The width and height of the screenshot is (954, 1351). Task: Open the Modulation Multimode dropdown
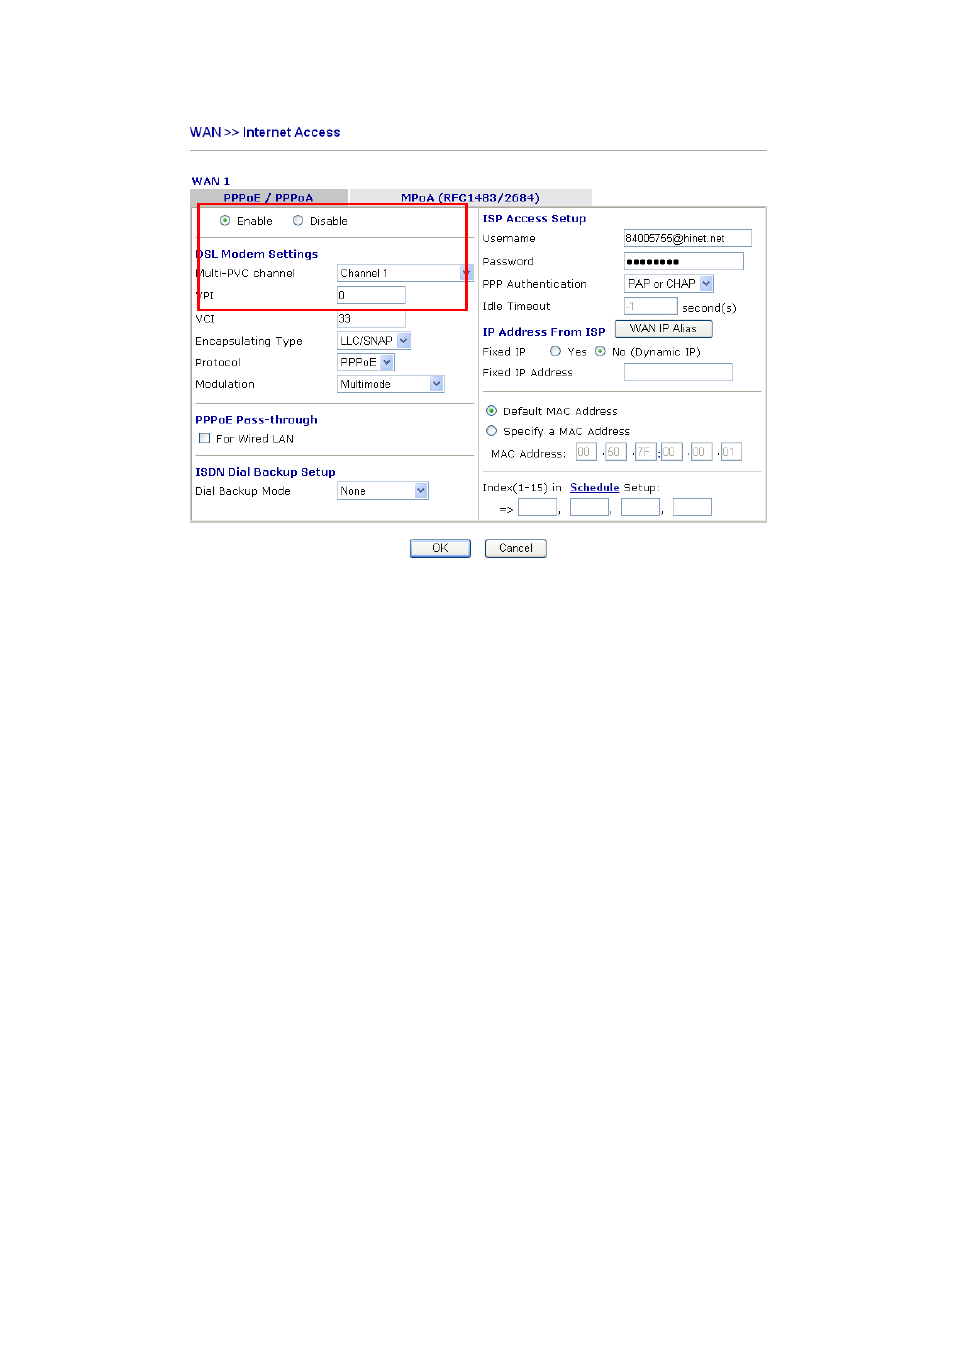391,384
